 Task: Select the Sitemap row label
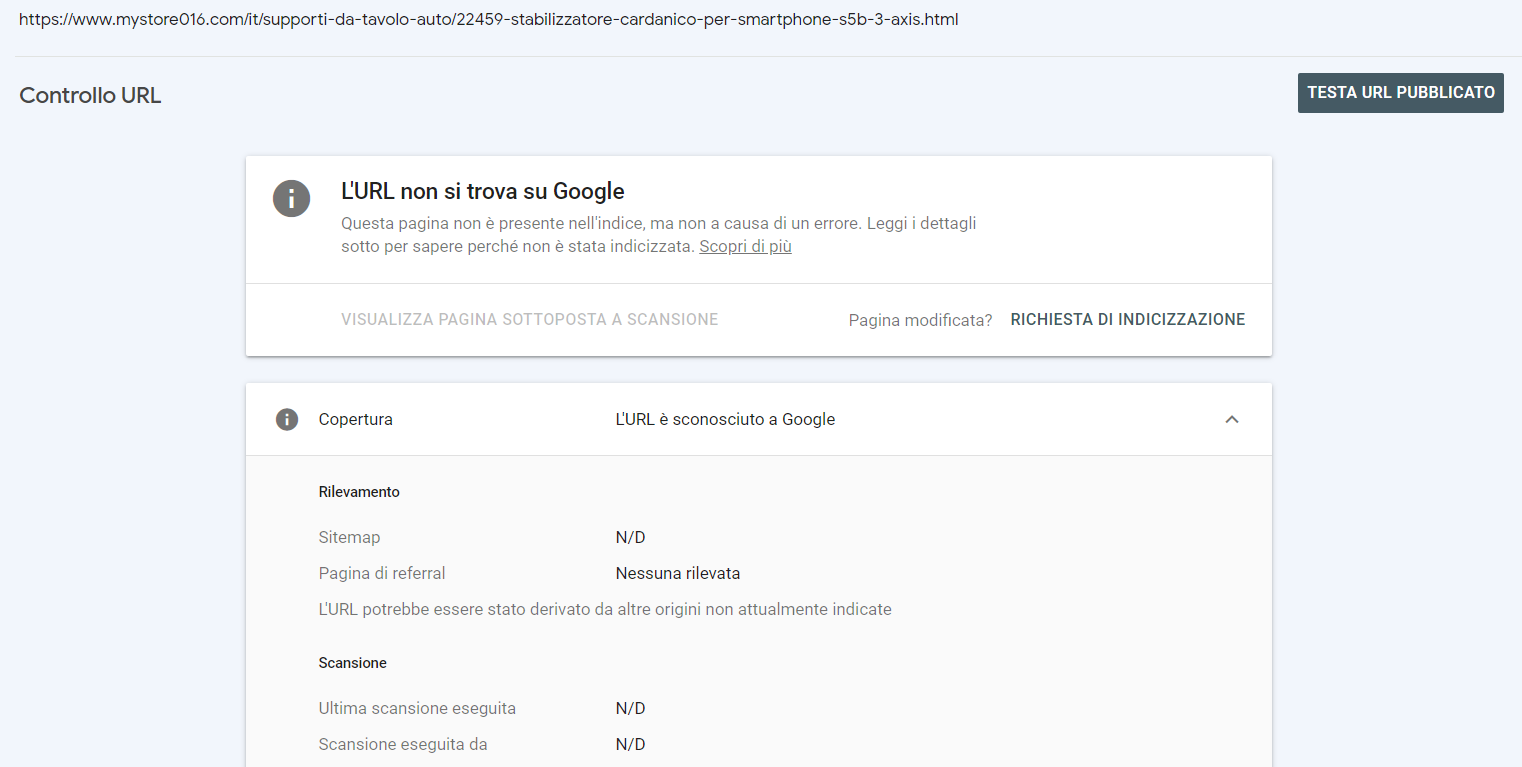click(x=349, y=538)
